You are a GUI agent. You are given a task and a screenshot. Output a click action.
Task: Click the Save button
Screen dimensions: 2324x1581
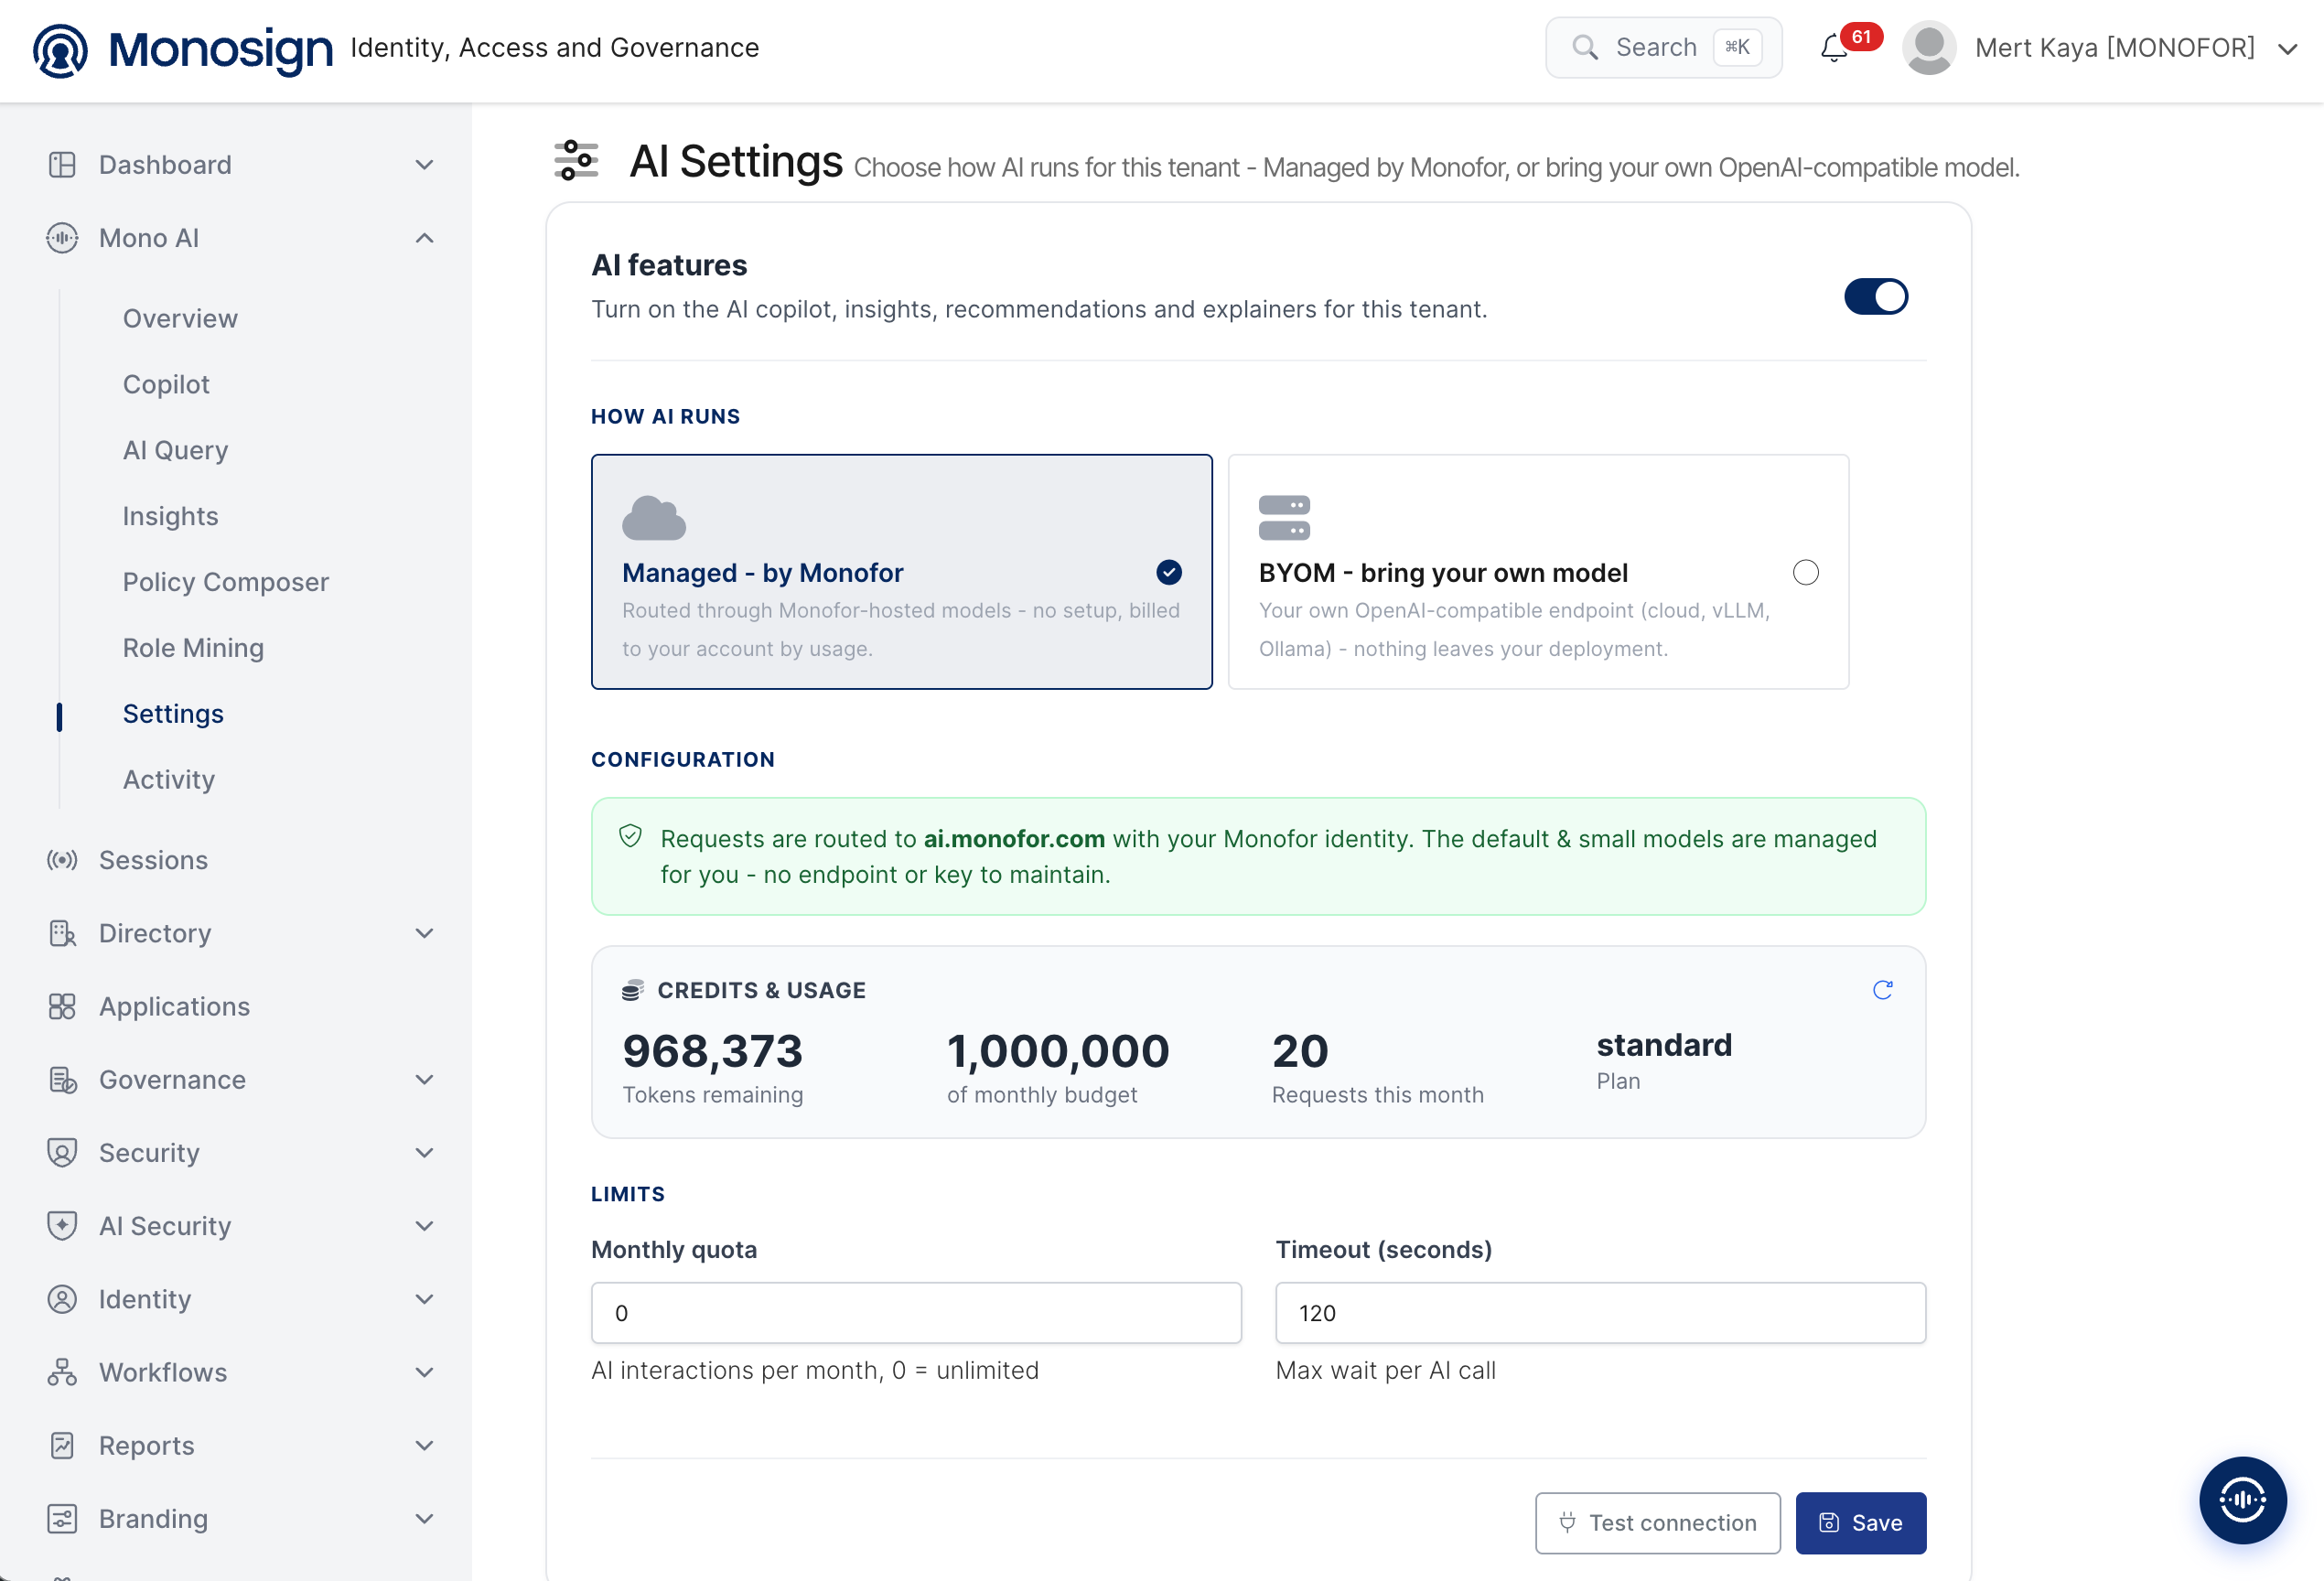coord(1860,1523)
